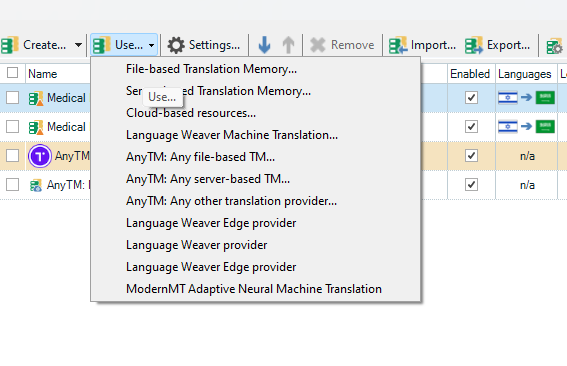Click the Israel flag in first Medical row
Screen dimensions: 567x366
(x=508, y=97)
